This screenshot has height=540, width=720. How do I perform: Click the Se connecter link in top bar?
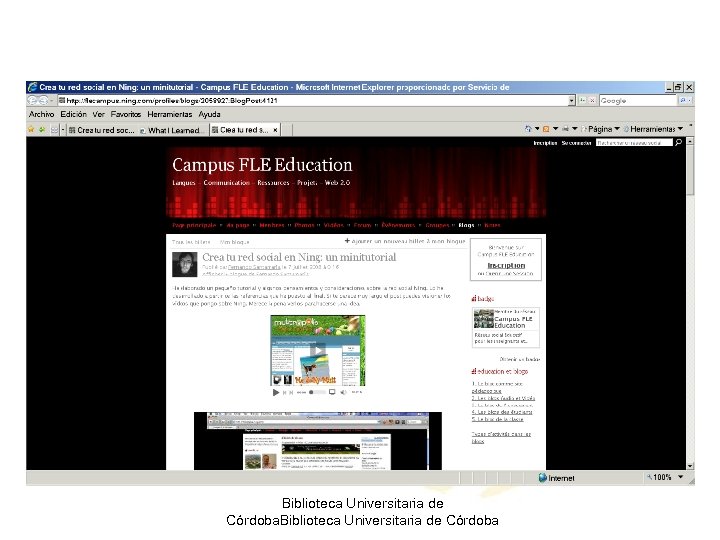576,143
